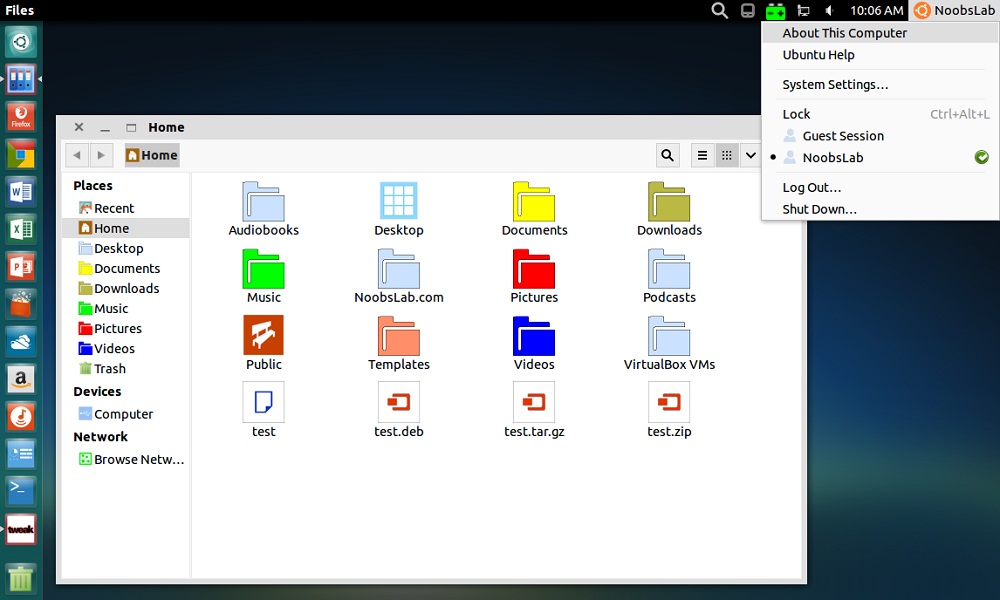Image resolution: width=1000 pixels, height=600 pixels.
Task: Switch to list view in Files
Action: 702,155
